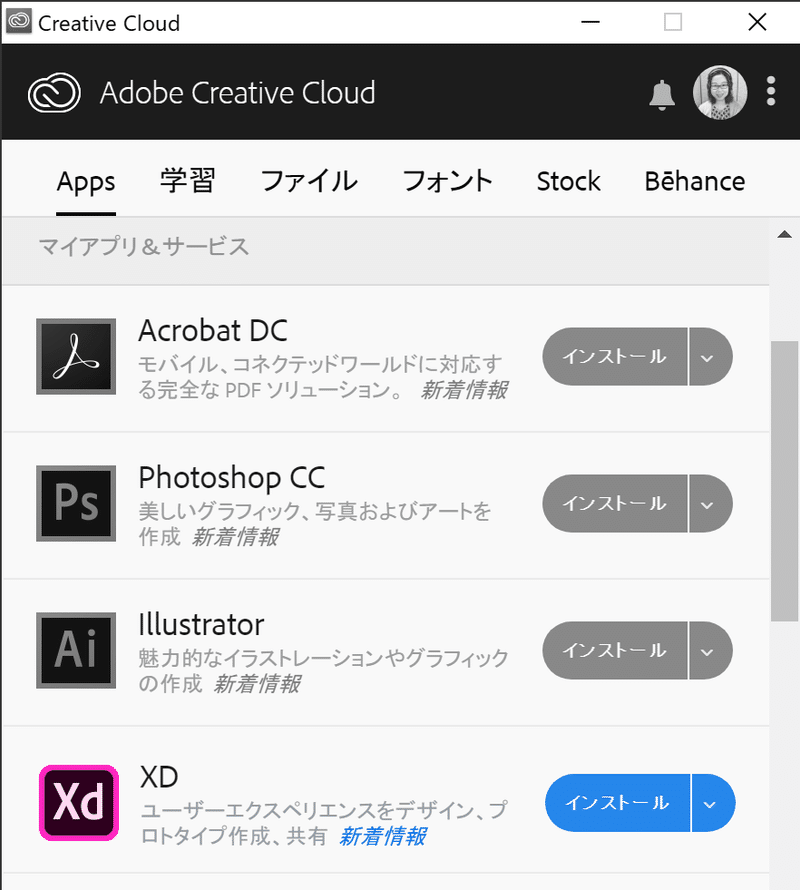Open the three-dot options menu

[770, 91]
